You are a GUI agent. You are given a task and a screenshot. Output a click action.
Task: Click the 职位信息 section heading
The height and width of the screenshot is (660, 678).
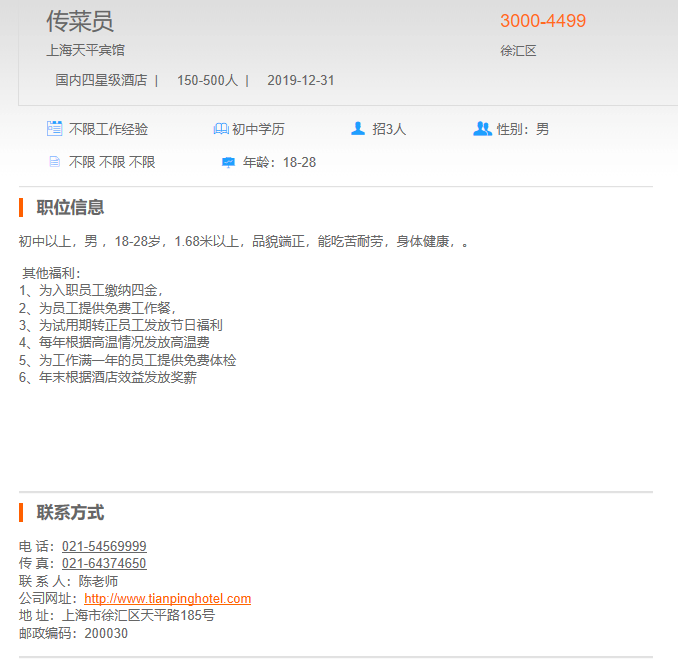pyautogui.click(x=70, y=207)
